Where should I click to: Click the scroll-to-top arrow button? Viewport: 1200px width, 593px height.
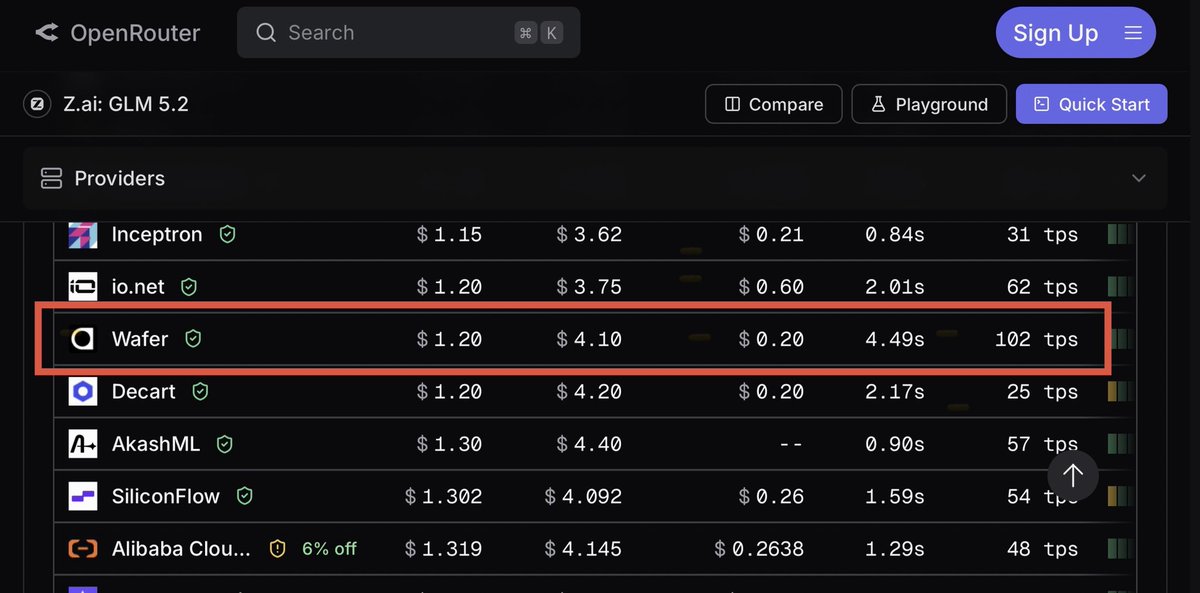[1073, 476]
